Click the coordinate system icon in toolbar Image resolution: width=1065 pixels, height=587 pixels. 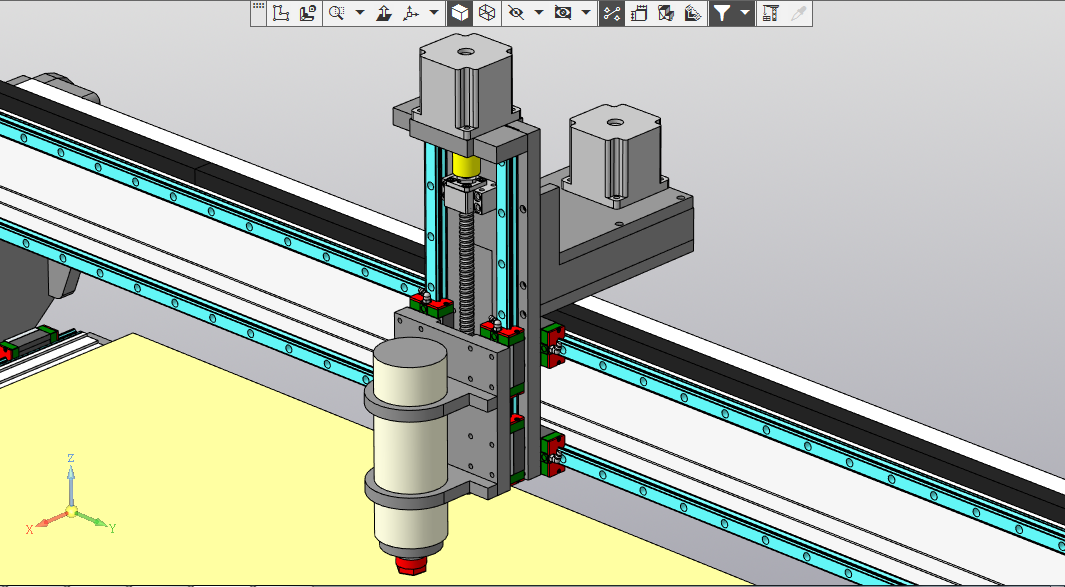[281, 13]
